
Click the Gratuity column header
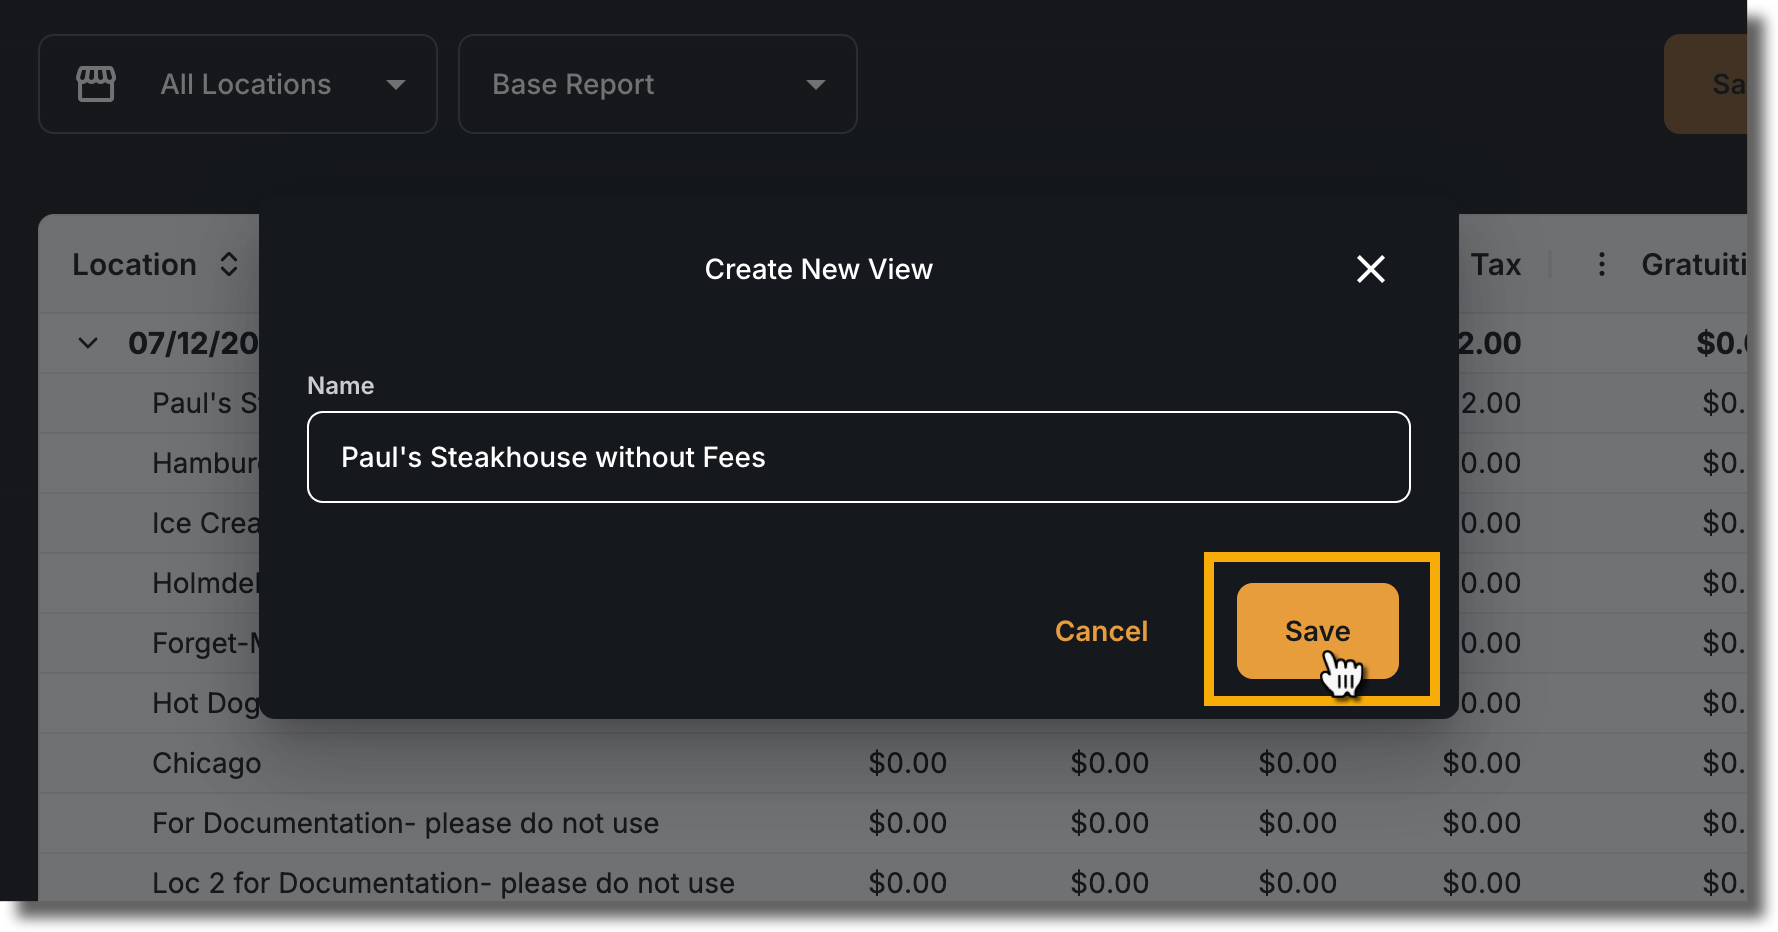pyautogui.click(x=1693, y=264)
